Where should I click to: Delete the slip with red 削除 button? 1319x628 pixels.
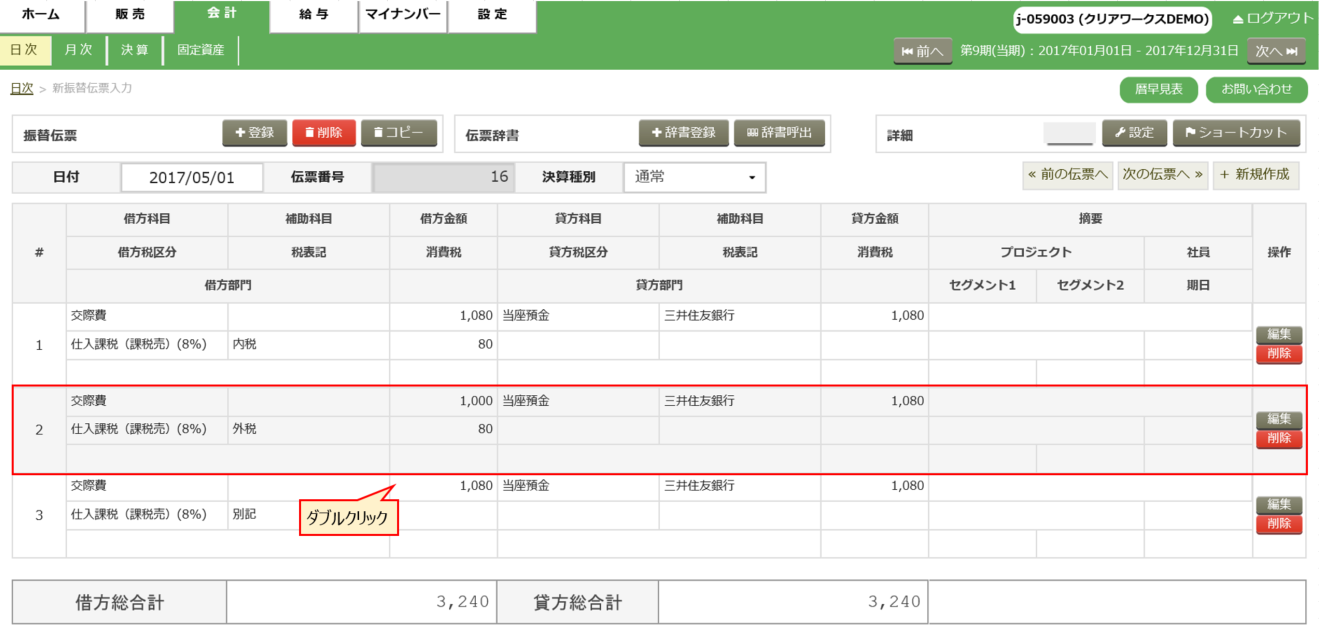pyautogui.click(x=324, y=133)
